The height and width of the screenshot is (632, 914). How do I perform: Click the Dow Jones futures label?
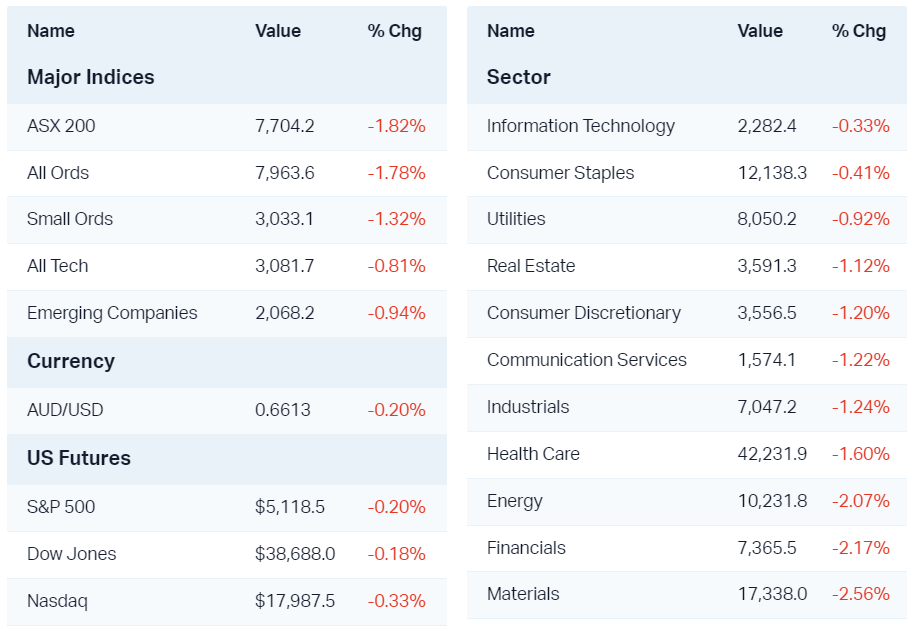pos(72,554)
